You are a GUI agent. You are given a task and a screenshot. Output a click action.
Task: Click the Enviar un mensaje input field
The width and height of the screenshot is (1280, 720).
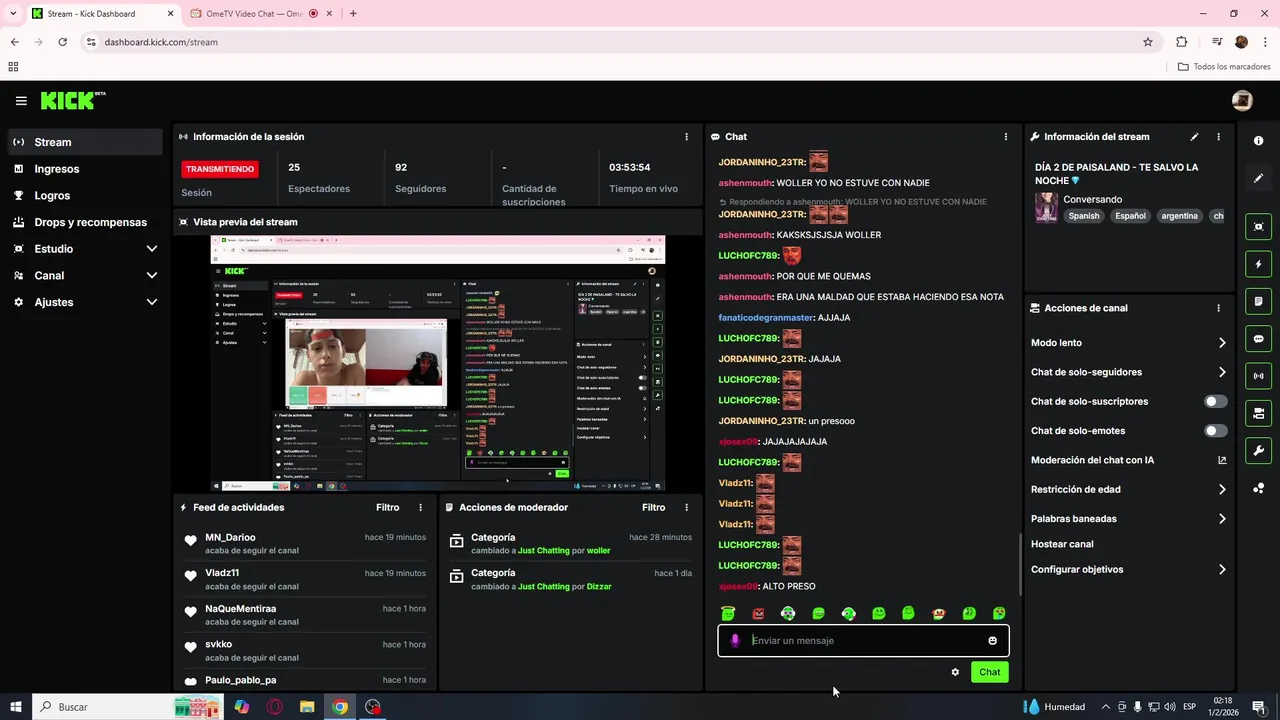(x=863, y=641)
